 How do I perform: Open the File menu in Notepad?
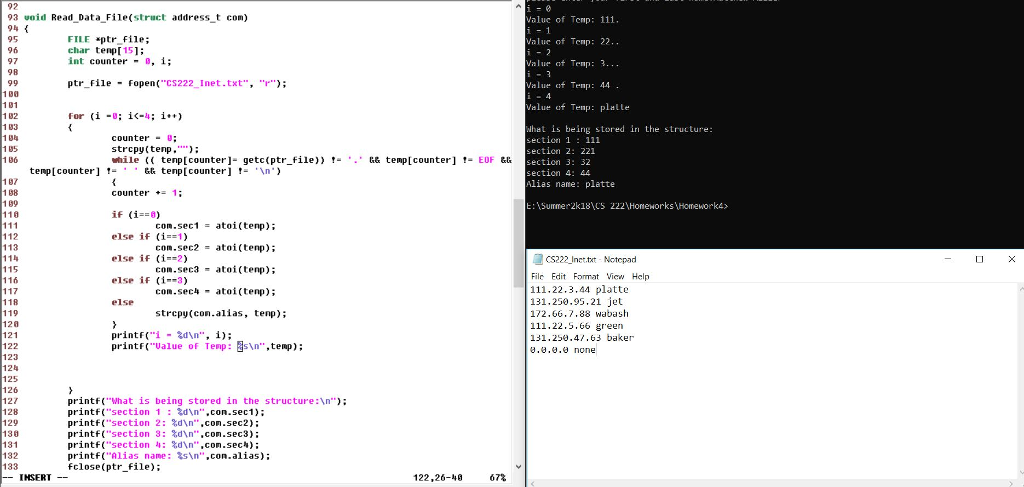point(537,277)
